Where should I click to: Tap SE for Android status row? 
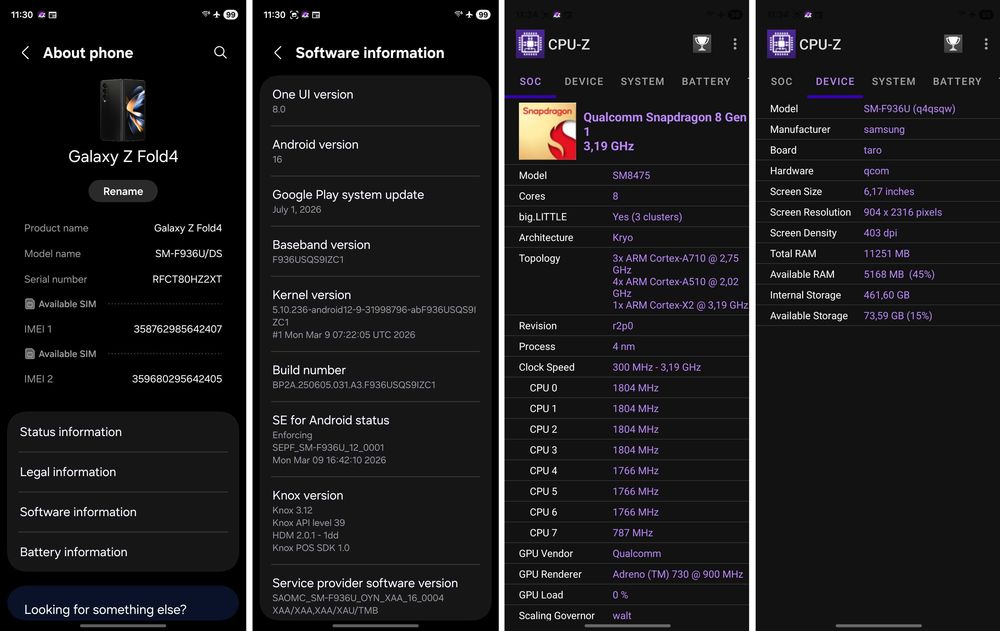[376, 439]
